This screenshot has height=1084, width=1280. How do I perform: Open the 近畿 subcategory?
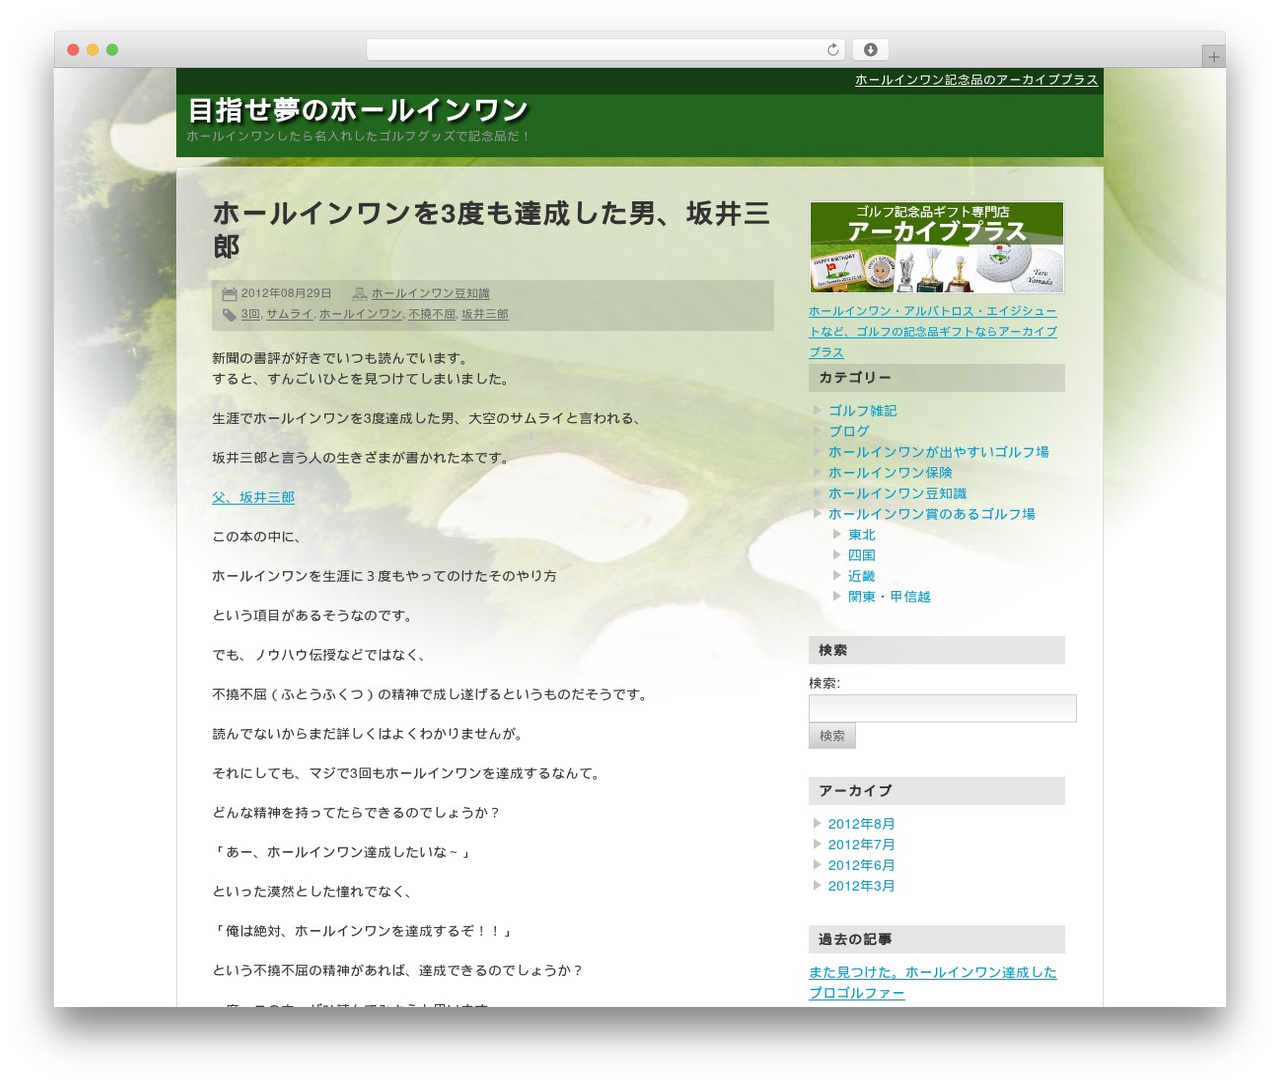(862, 576)
